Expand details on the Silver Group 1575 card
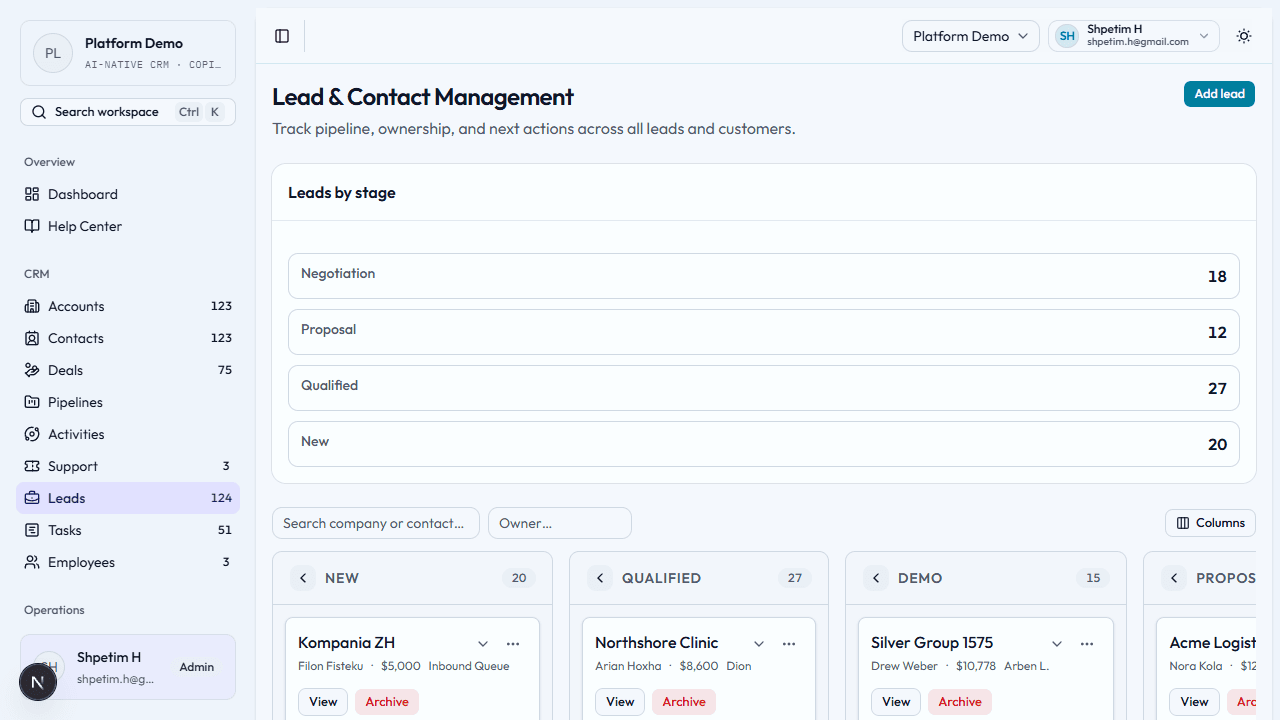The width and height of the screenshot is (1280, 720). point(1057,644)
